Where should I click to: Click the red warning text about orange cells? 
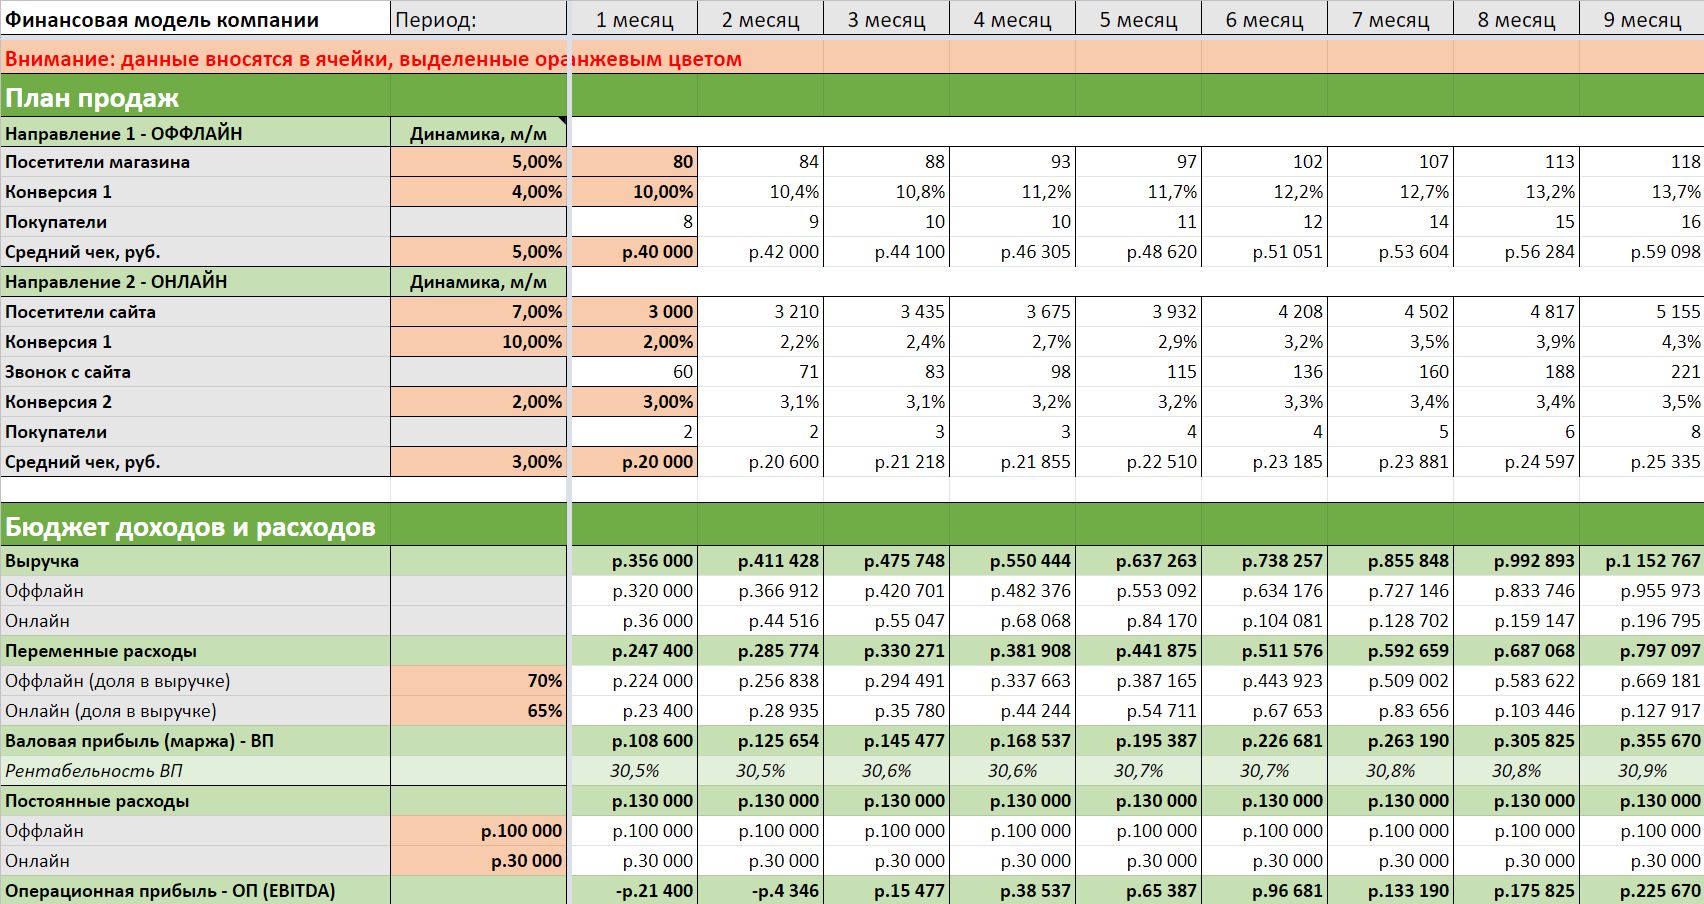click(373, 59)
